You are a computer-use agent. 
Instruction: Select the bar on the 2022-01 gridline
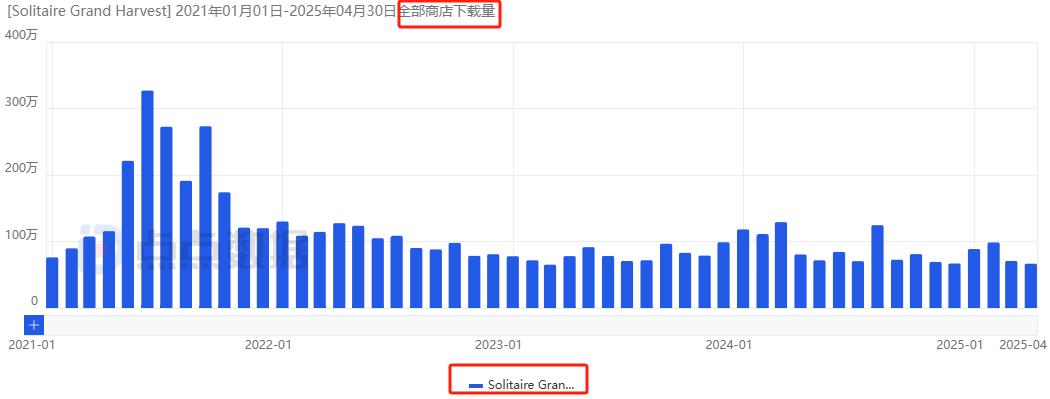[x=283, y=265]
